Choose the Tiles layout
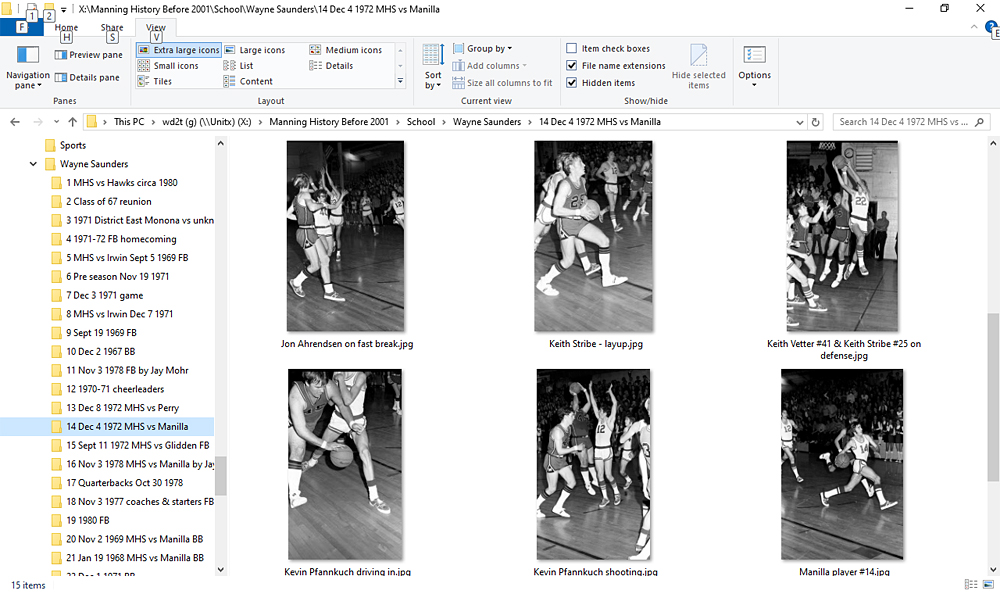Image resolution: width=1000 pixels, height=594 pixels. [155, 82]
